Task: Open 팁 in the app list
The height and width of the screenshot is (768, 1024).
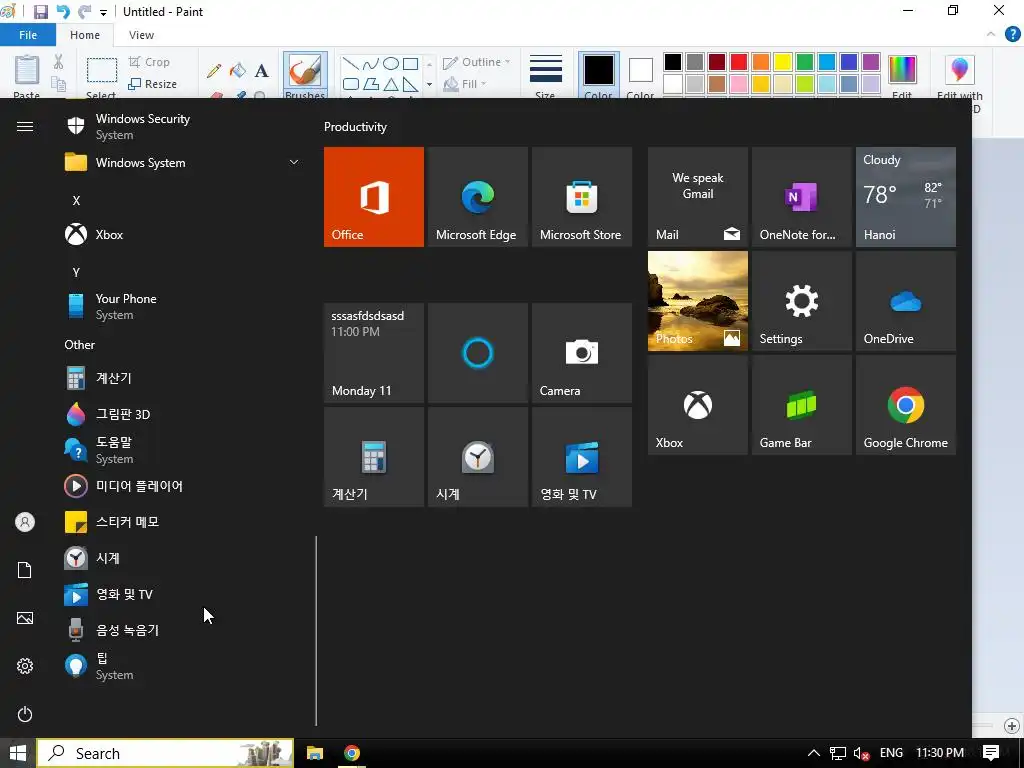Action: [x=183, y=666]
